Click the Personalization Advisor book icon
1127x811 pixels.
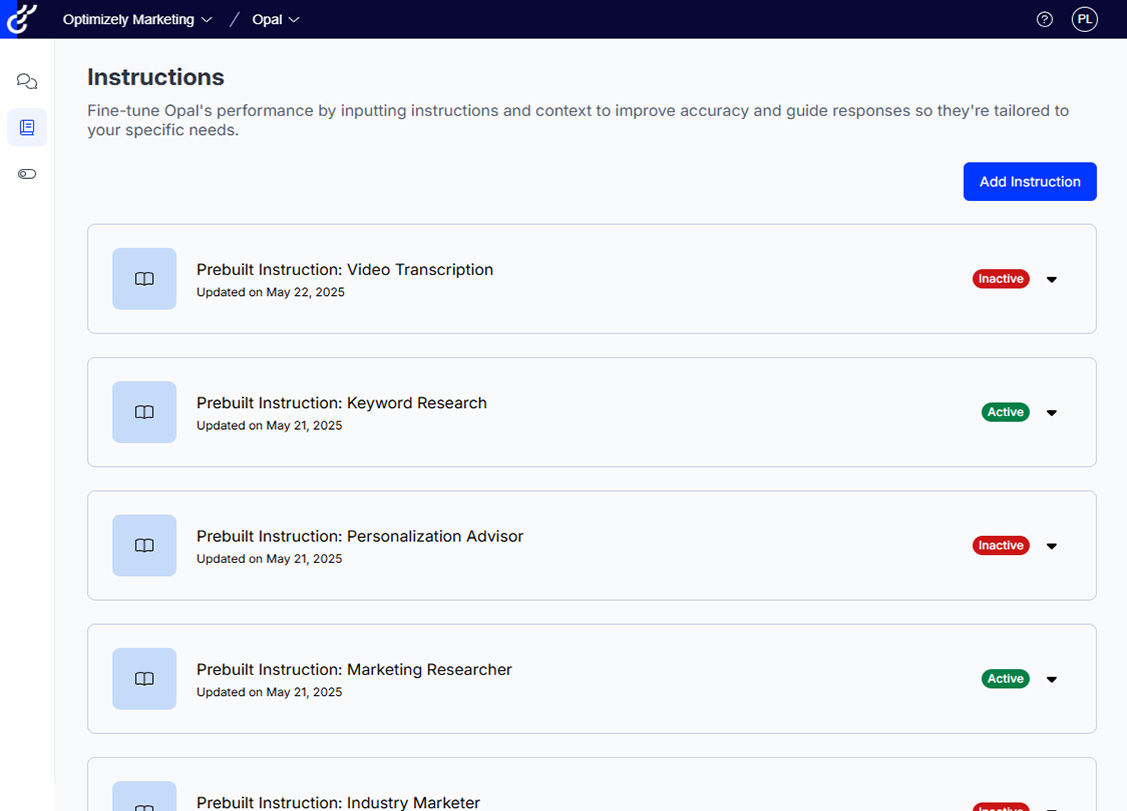[x=144, y=545]
